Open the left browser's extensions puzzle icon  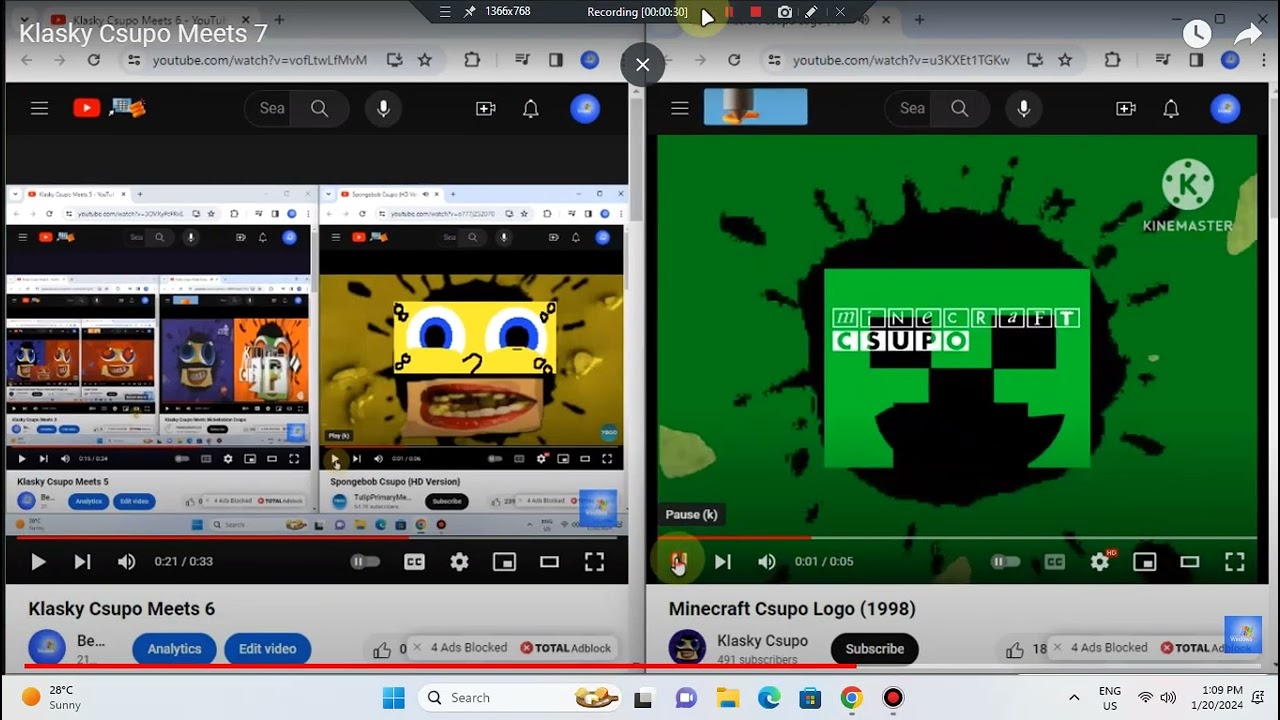point(472,60)
